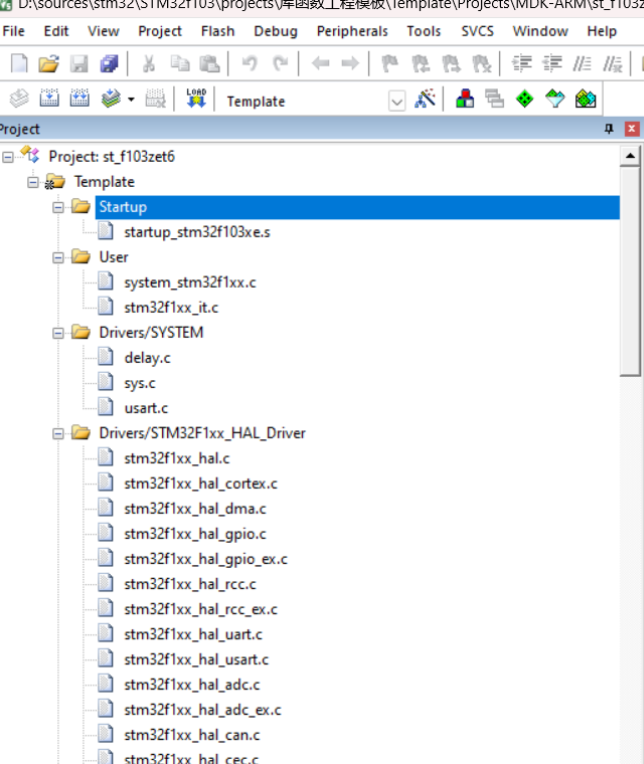
Task: Save all files toolbar icon
Action: coord(109,63)
